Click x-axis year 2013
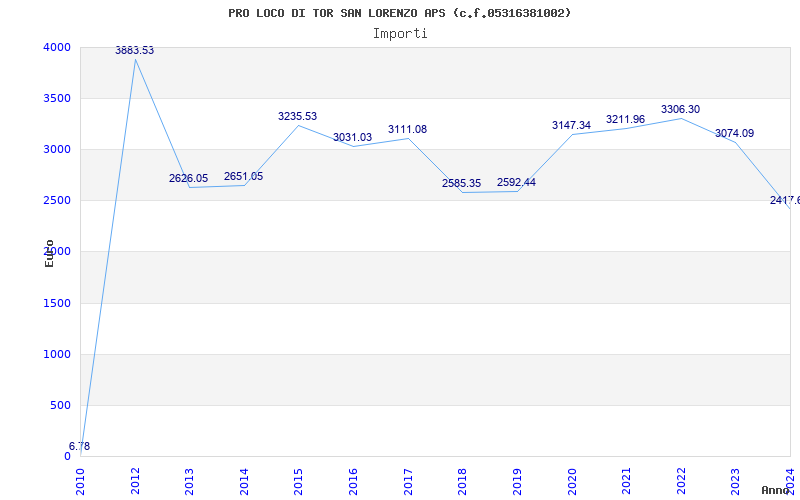This screenshot has width=800, height=500. pyautogui.click(x=190, y=482)
